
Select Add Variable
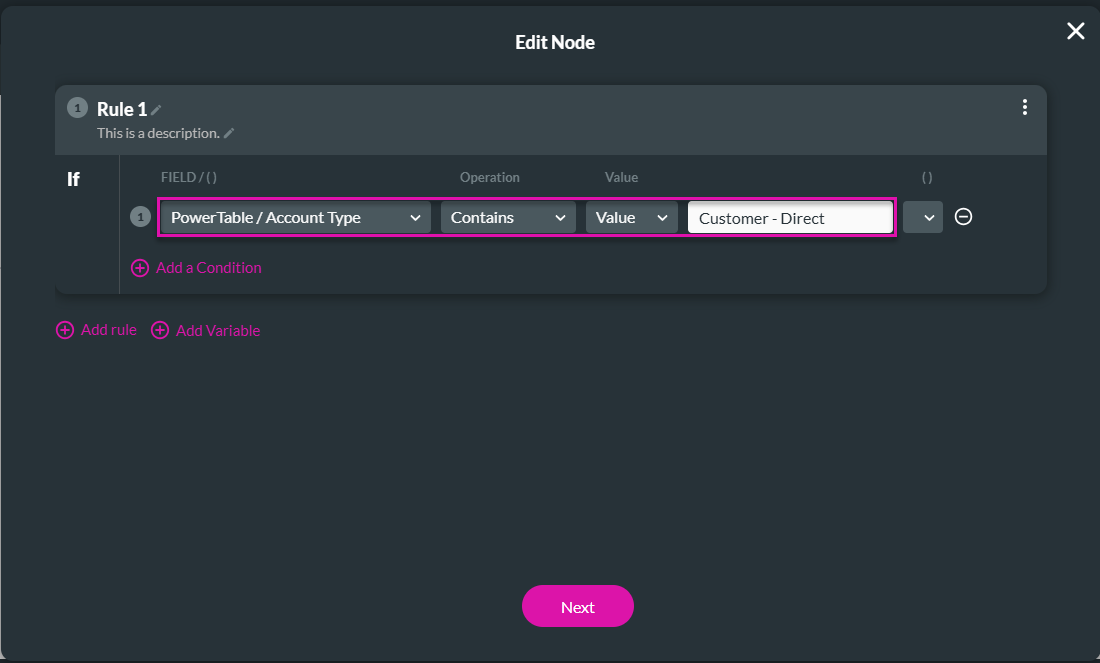click(x=217, y=330)
